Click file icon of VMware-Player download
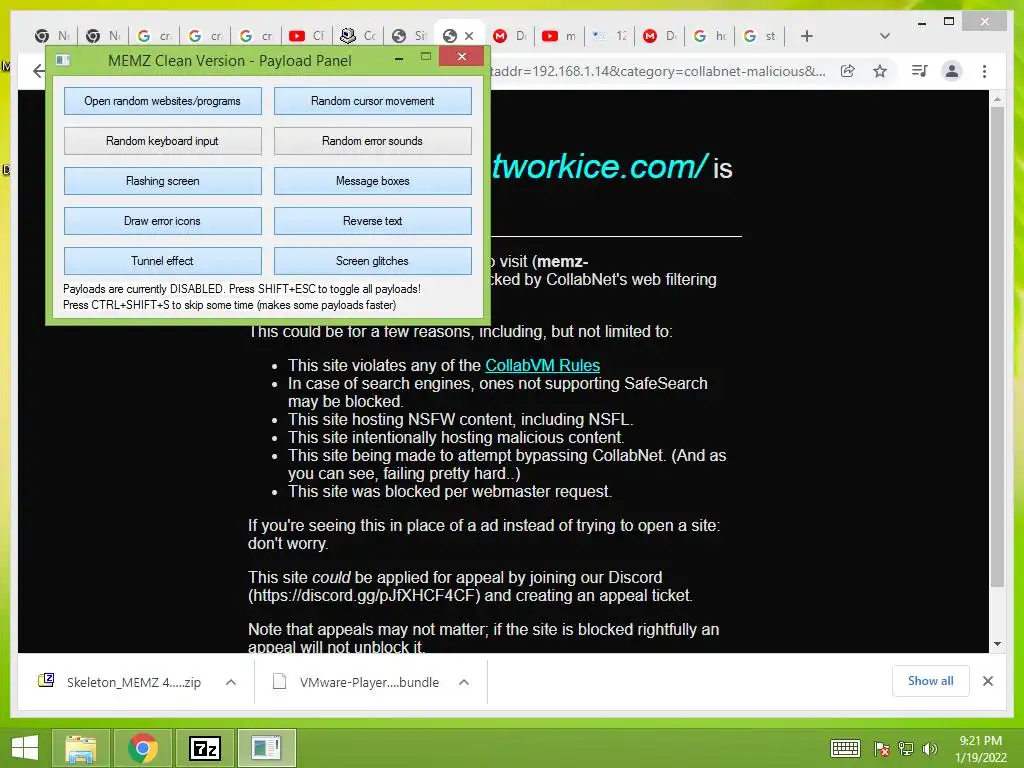Viewport: 1024px width, 768px height. (280, 681)
